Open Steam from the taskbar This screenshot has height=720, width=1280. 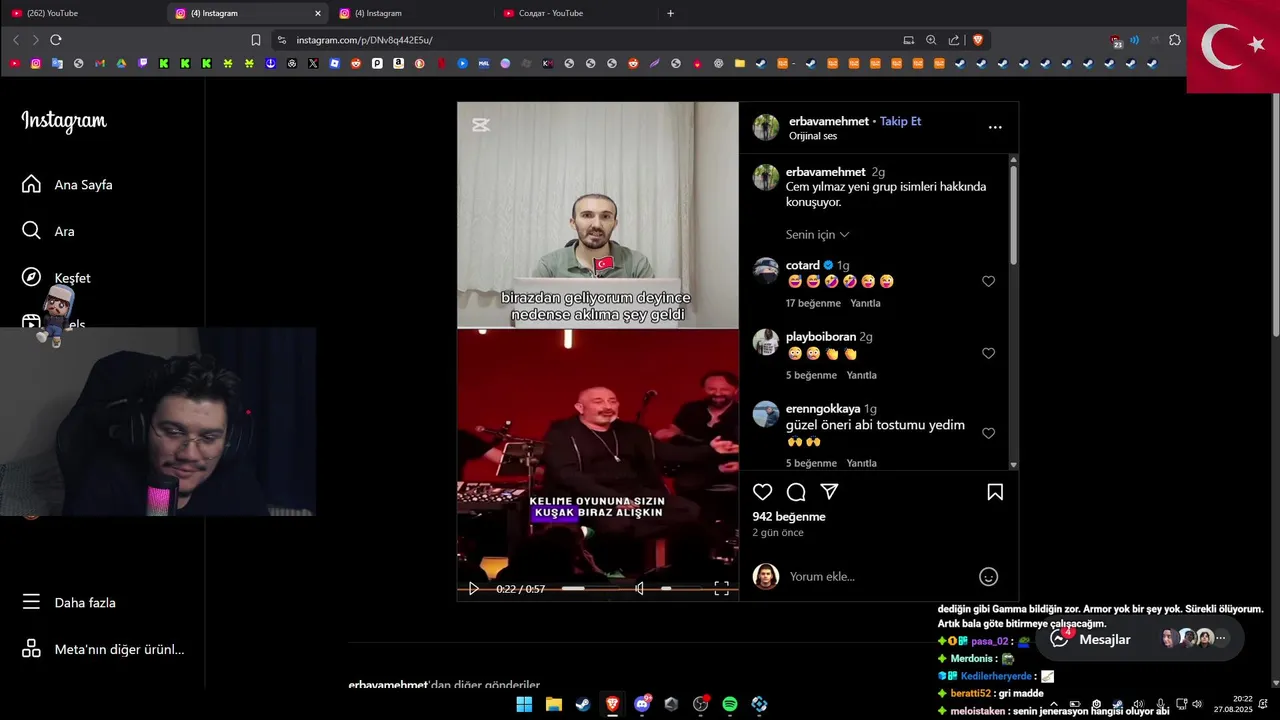[582, 704]
